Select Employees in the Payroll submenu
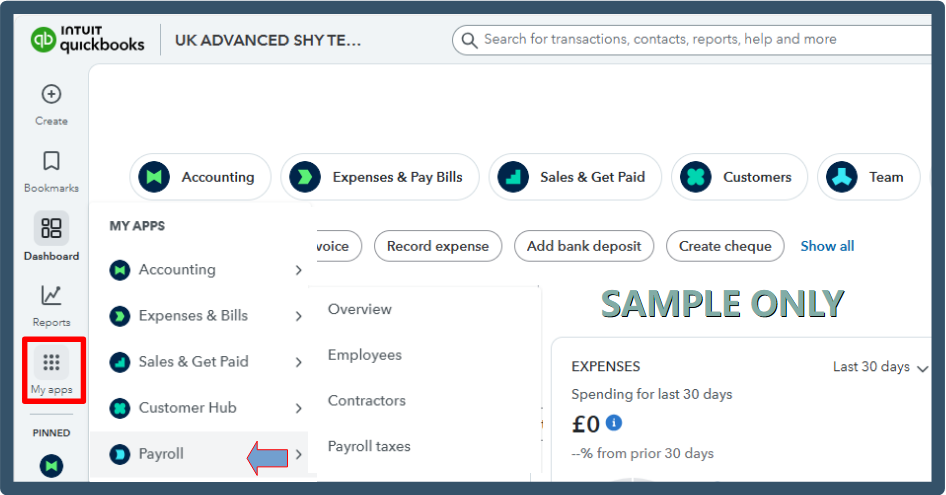946x495 pixels. [x=364, y=355]
